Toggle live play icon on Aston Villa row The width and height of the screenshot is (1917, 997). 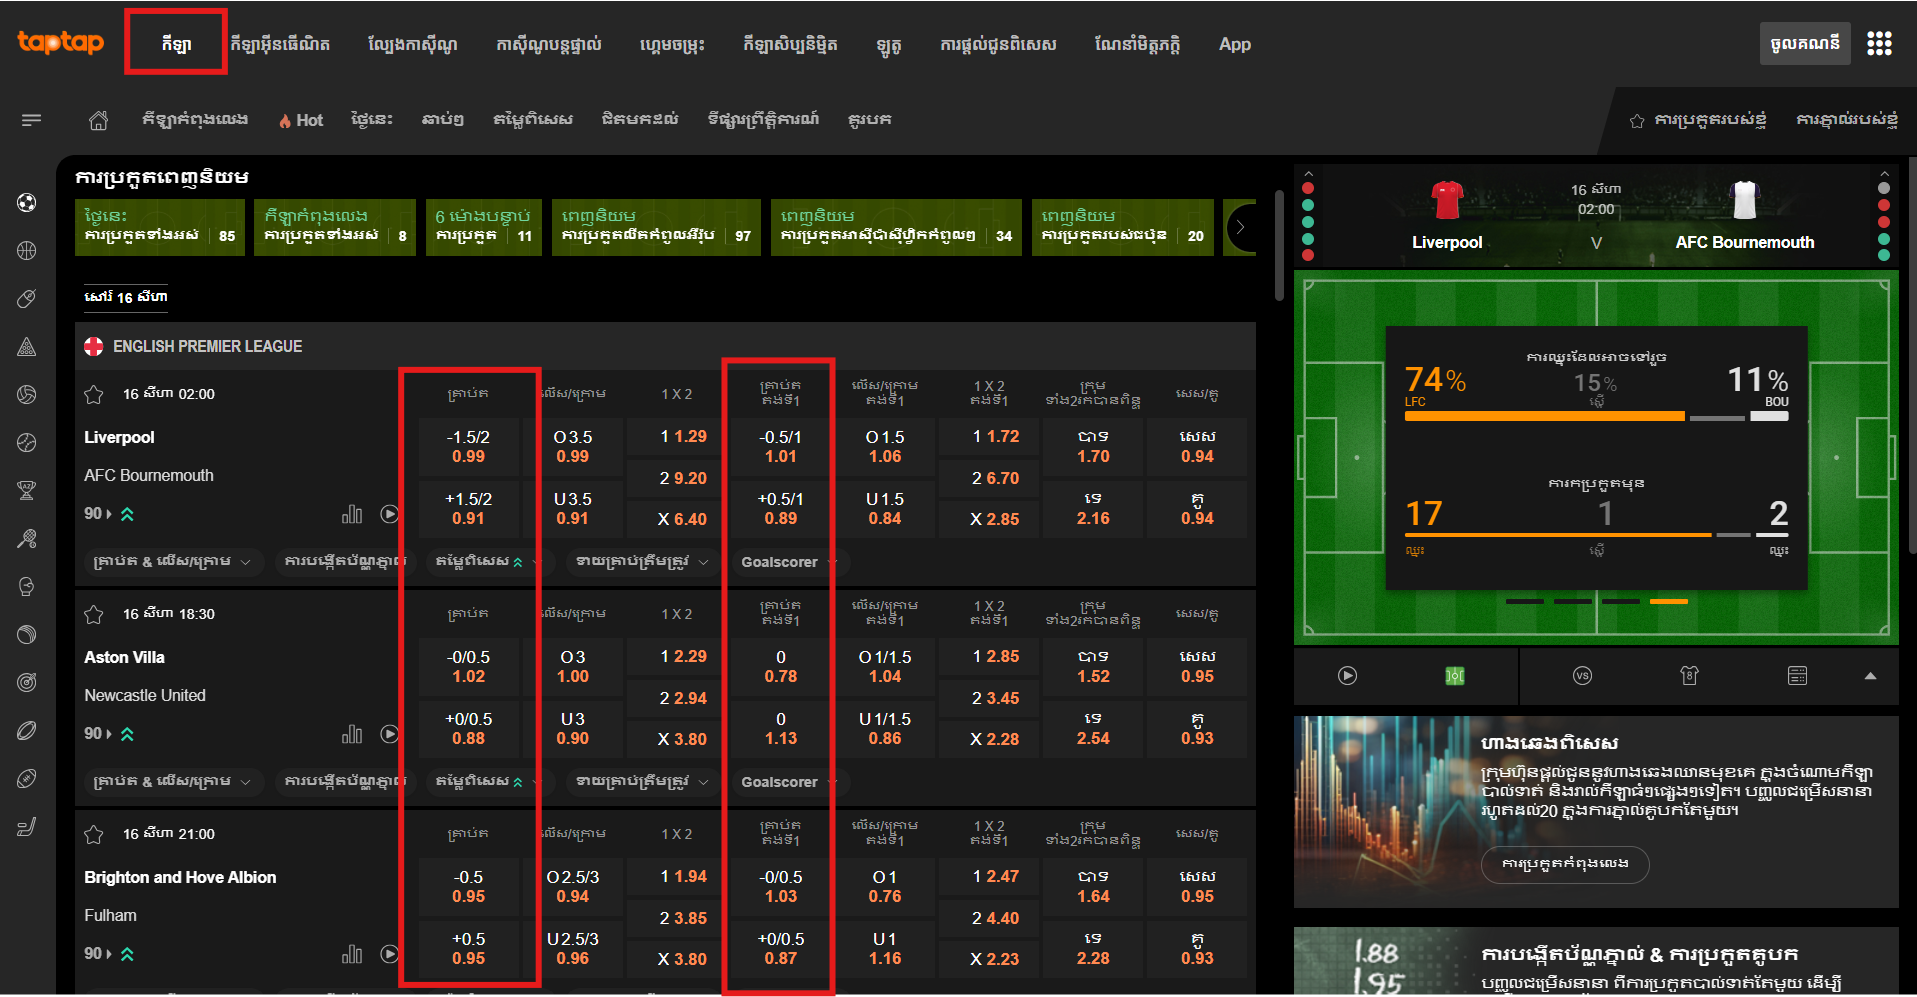coord(390,734)
